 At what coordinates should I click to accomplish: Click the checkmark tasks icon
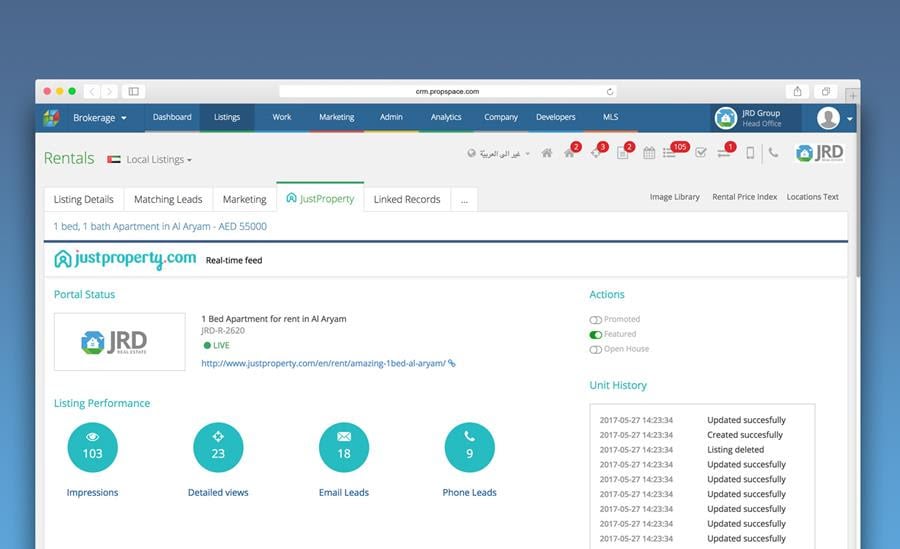(700, 153)
